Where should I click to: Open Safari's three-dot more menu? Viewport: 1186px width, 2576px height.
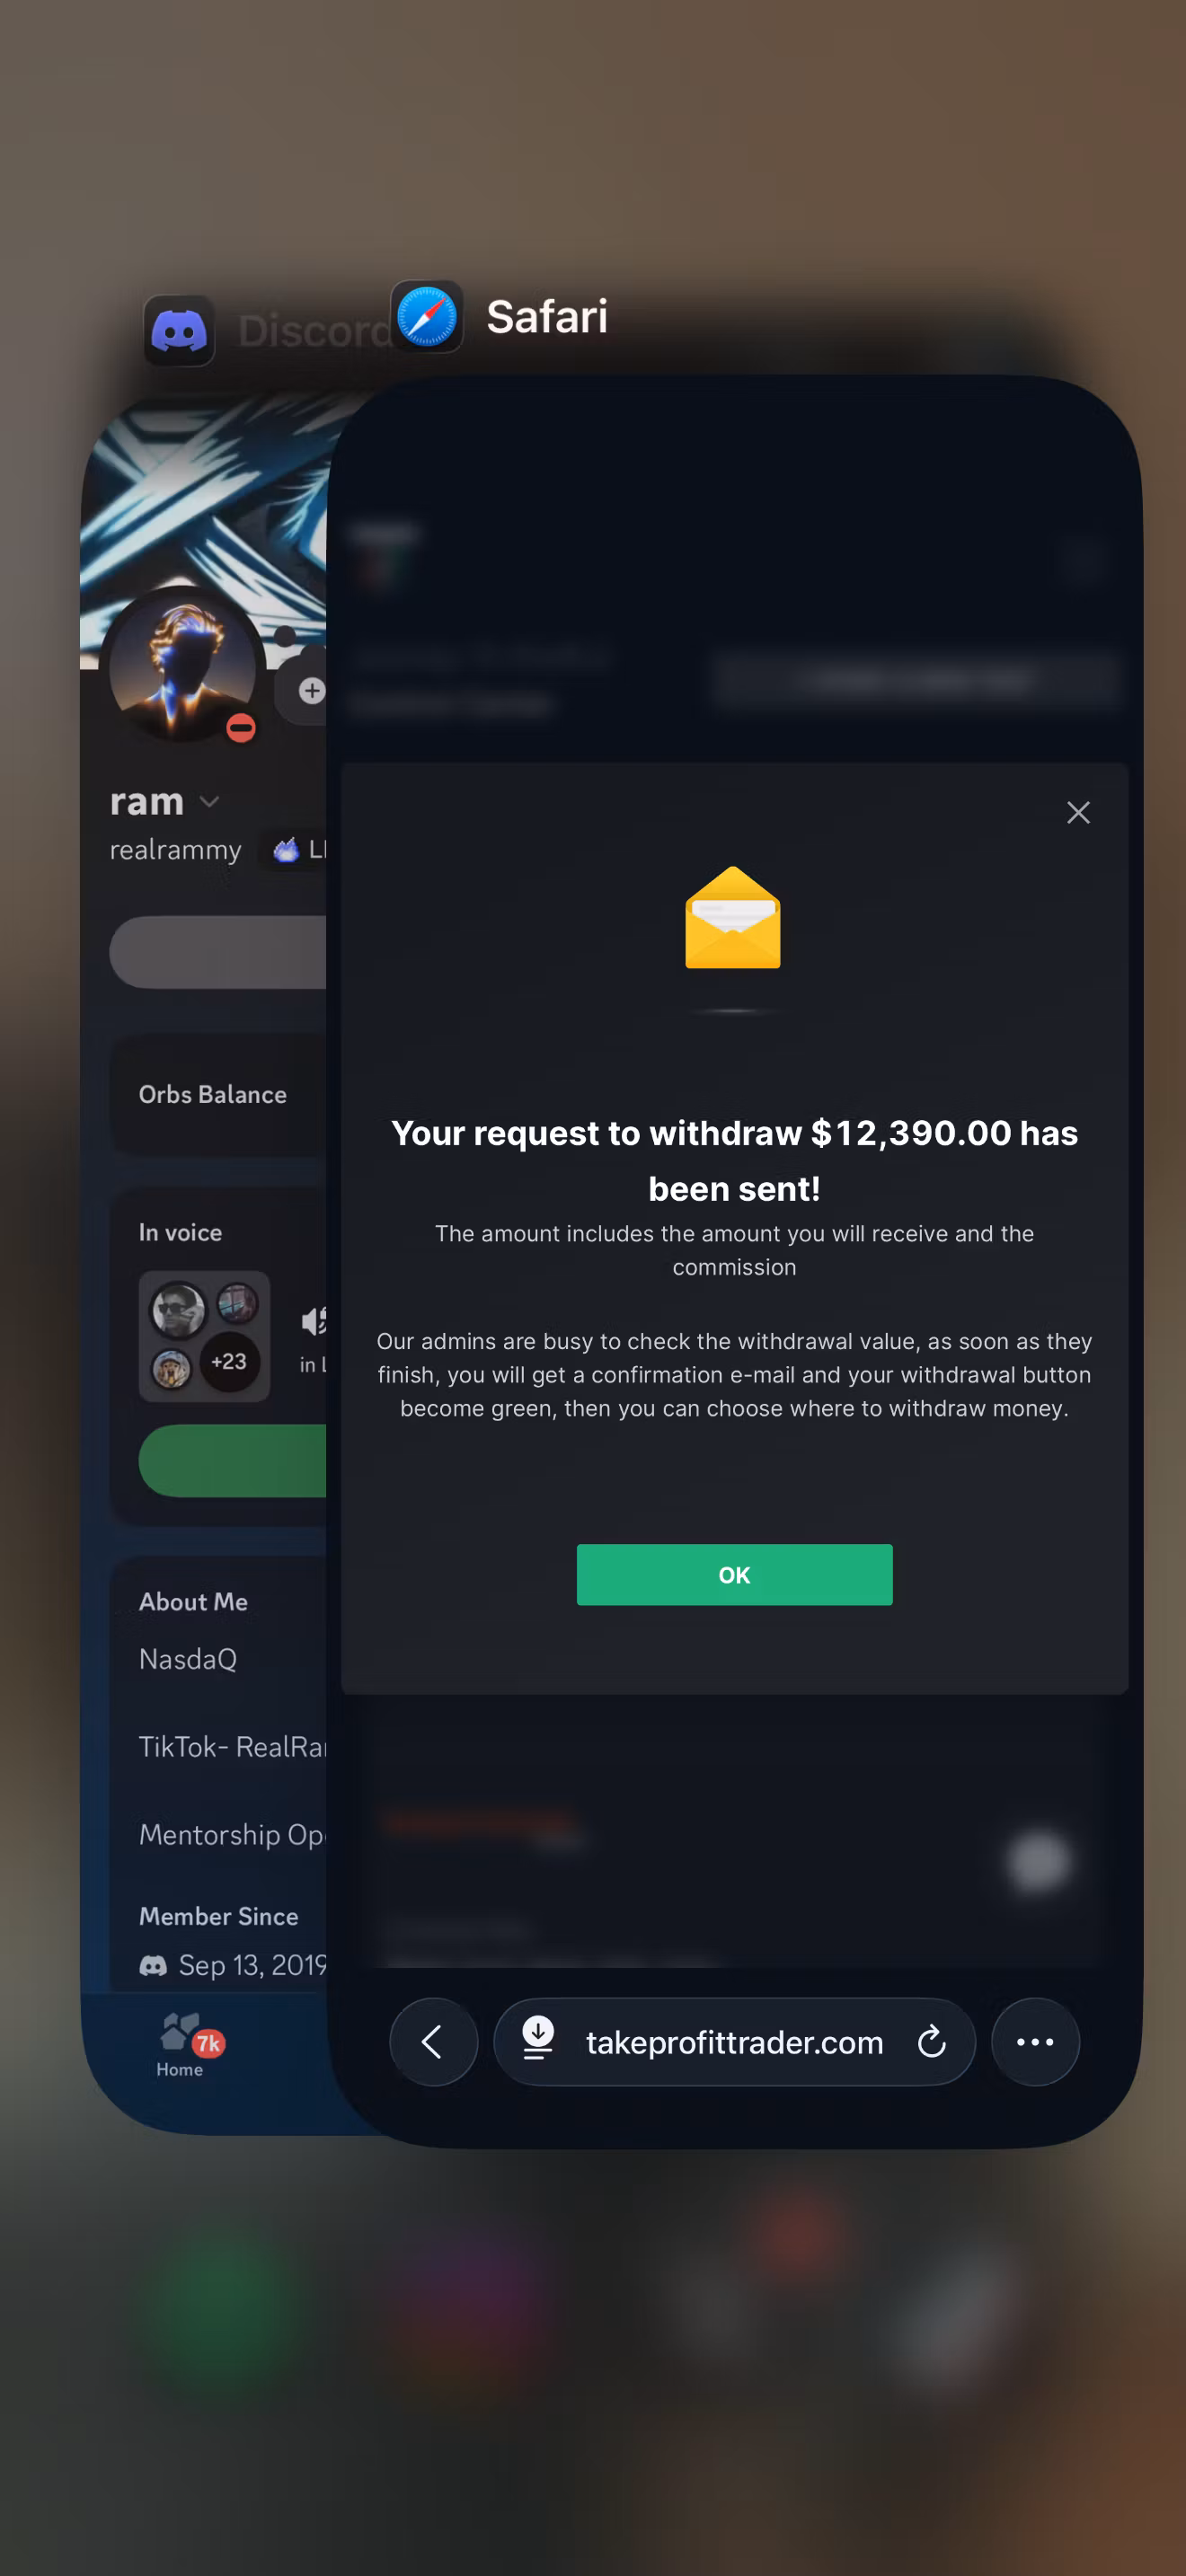click(1035, 2042)
